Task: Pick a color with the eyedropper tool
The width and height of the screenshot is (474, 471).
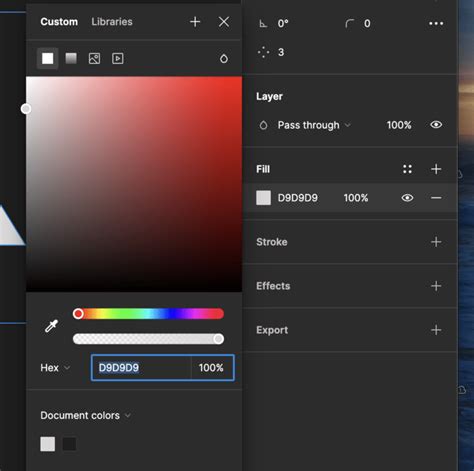Action: (52, 326)
